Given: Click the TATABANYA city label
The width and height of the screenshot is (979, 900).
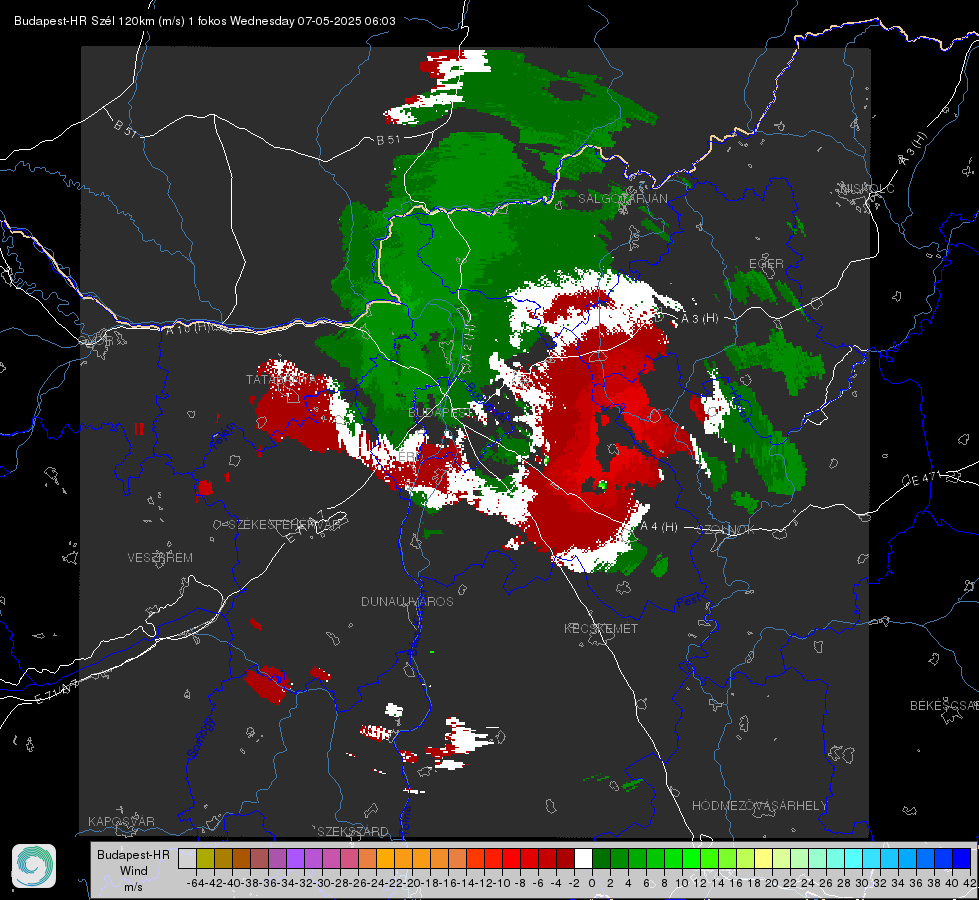Looking at the screenshot, I should click(x=281, y=380).
